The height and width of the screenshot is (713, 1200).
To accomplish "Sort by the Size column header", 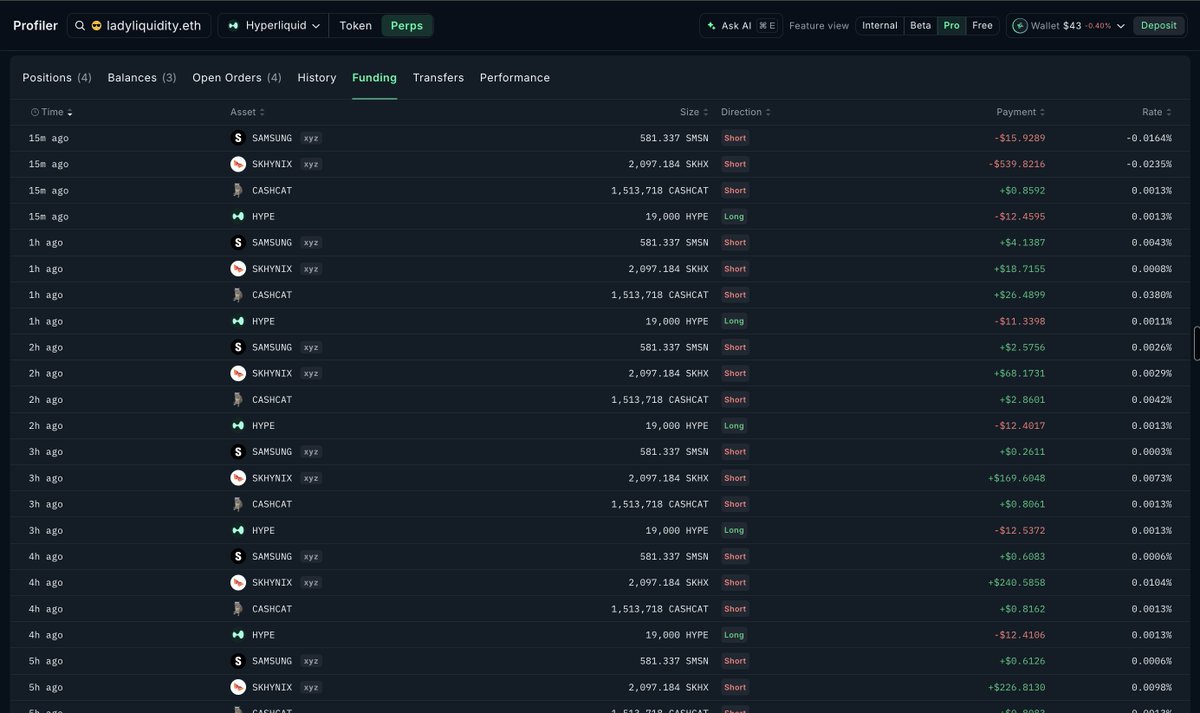I will click(694, 112).
